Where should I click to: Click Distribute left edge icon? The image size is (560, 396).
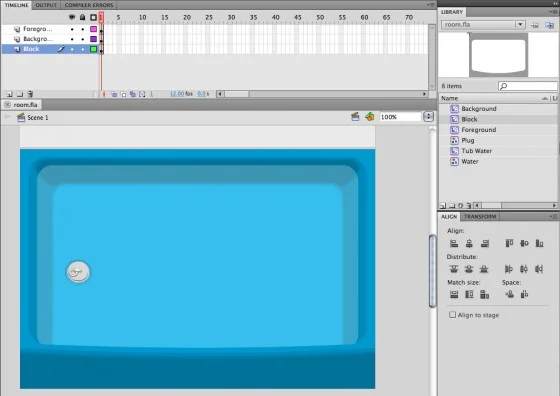pyautogui.click(x=509, y=269)
